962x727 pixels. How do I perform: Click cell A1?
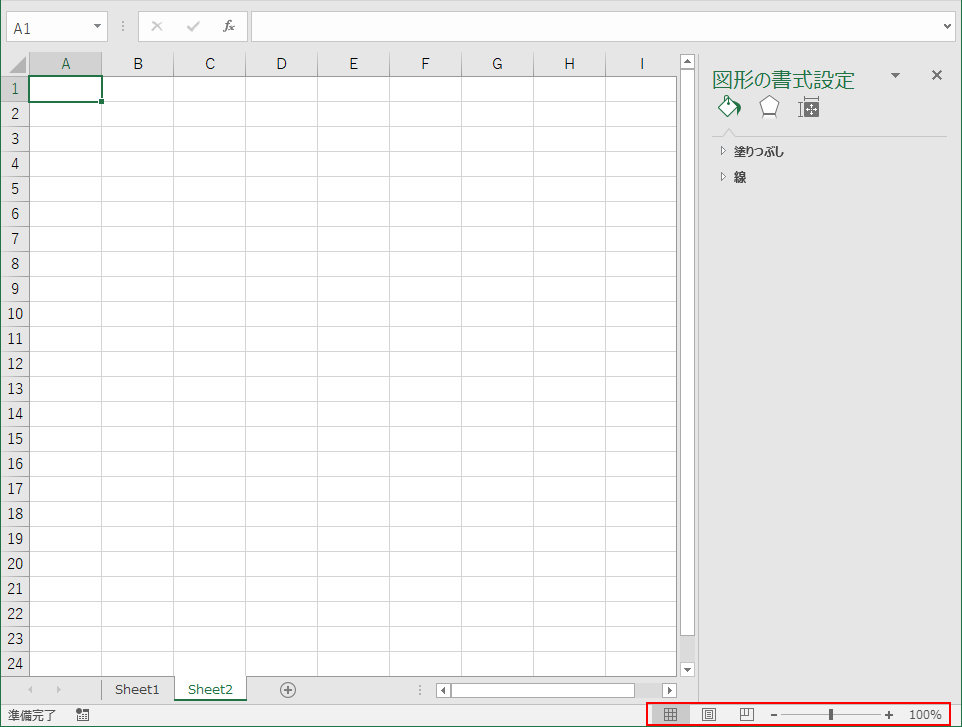click(66, 89)
